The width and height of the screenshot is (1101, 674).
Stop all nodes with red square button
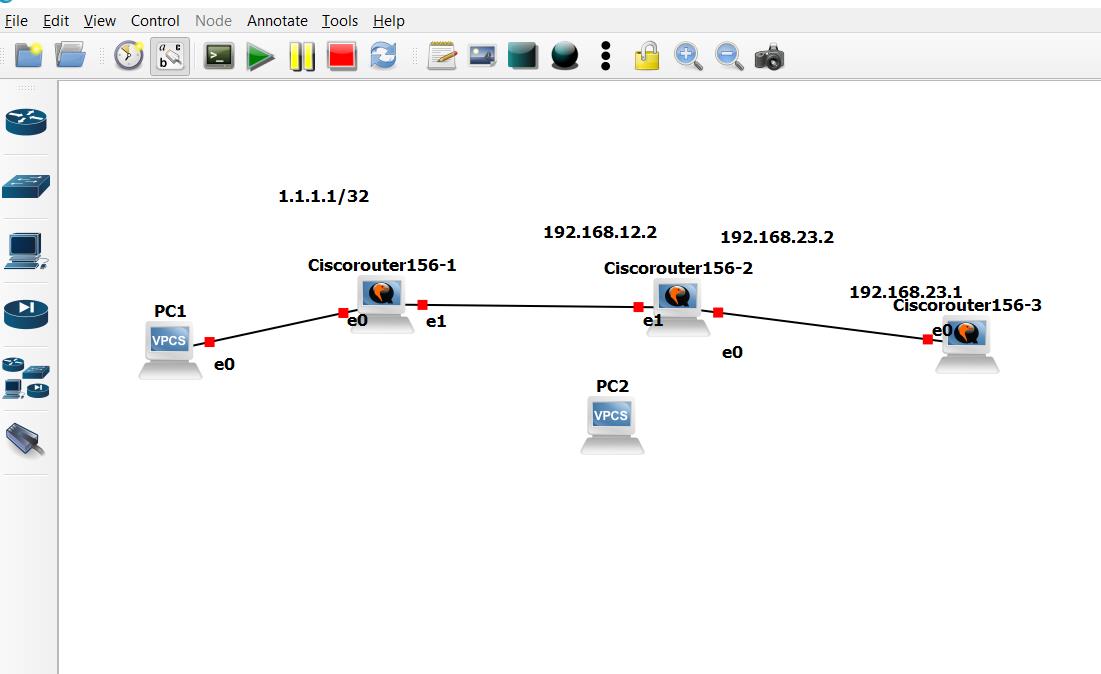click(x=342, y=56)
